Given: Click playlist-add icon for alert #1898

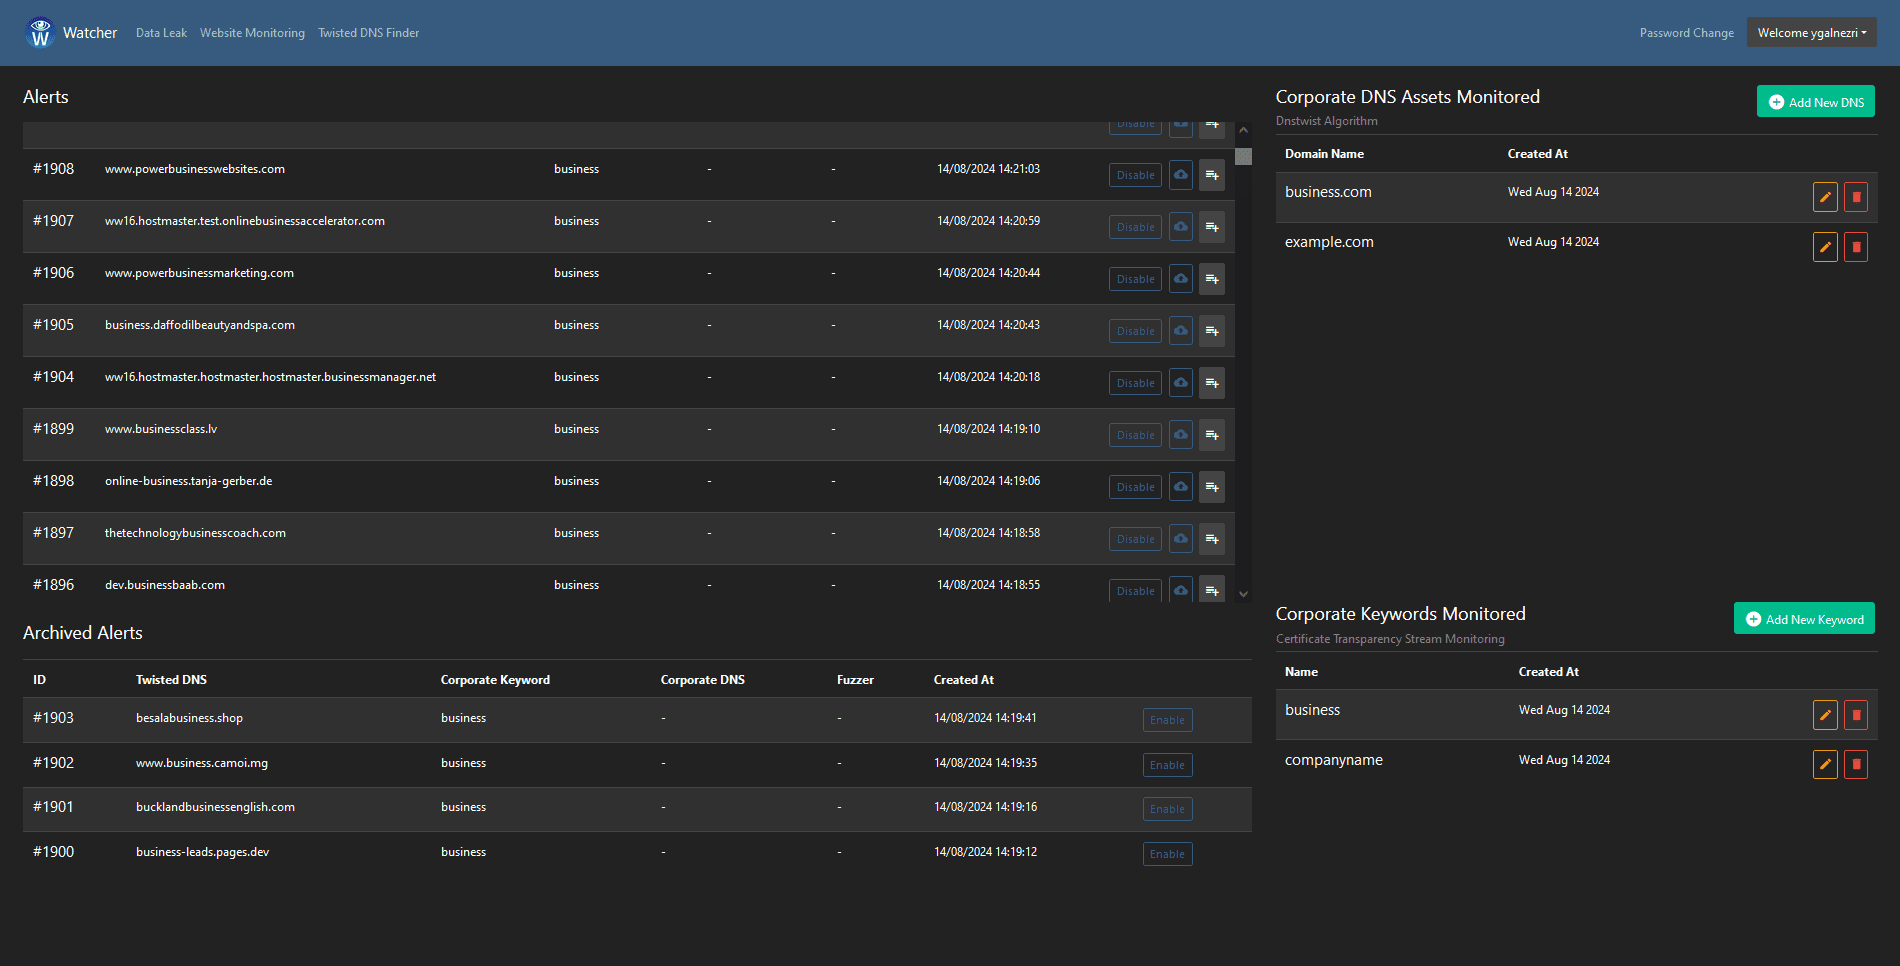Looking at the screenshot, I should pyautogui.click(x=1212, y=487).
